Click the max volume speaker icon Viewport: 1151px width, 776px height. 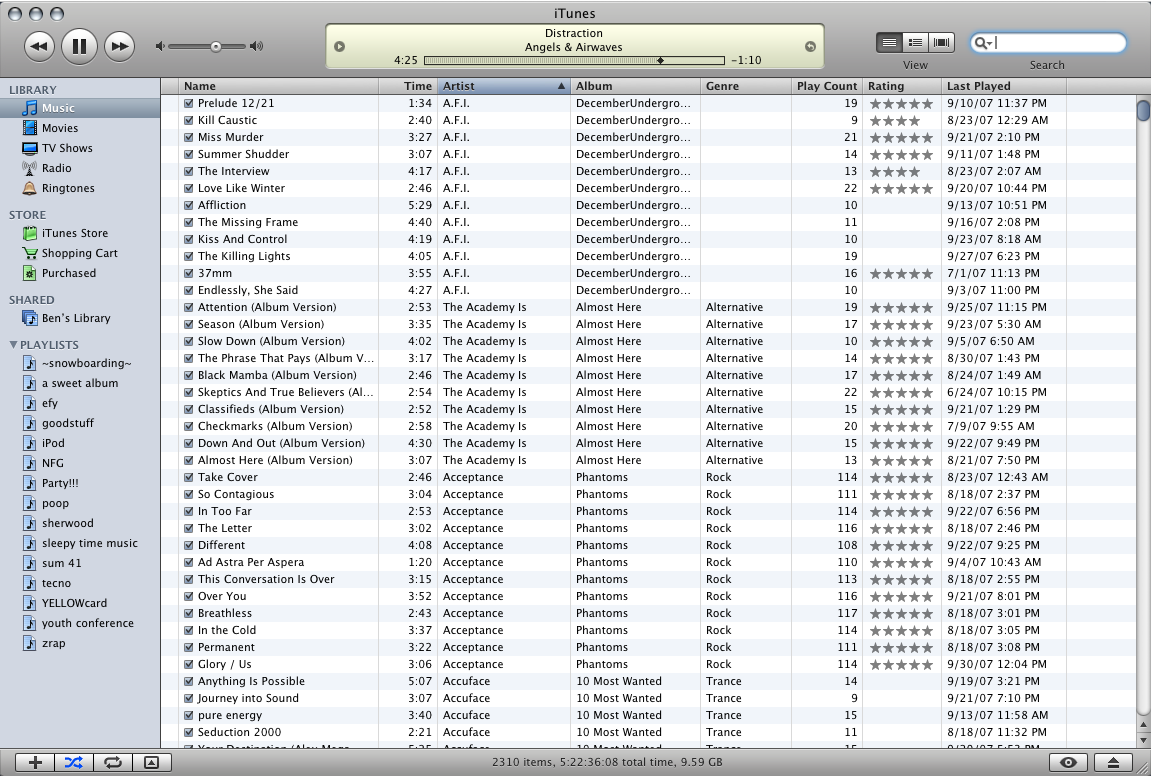256,46
